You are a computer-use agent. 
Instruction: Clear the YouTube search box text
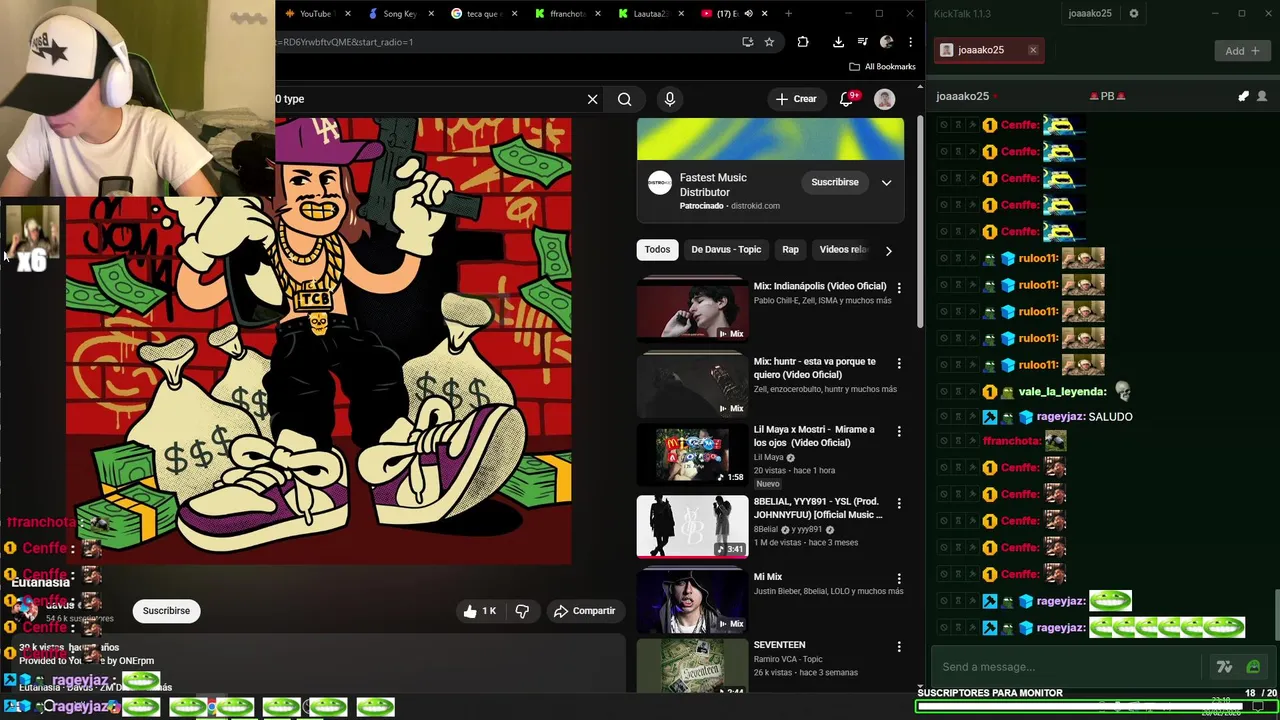592,99
